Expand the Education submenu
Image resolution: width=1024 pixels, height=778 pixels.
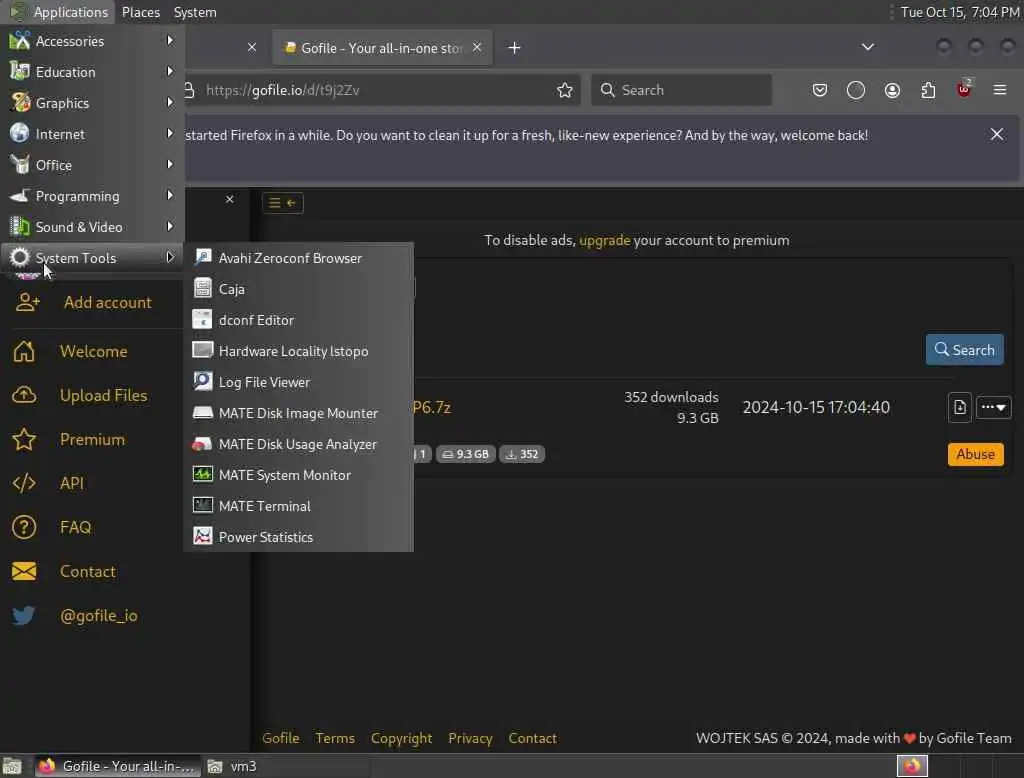[x=92, y=72]
